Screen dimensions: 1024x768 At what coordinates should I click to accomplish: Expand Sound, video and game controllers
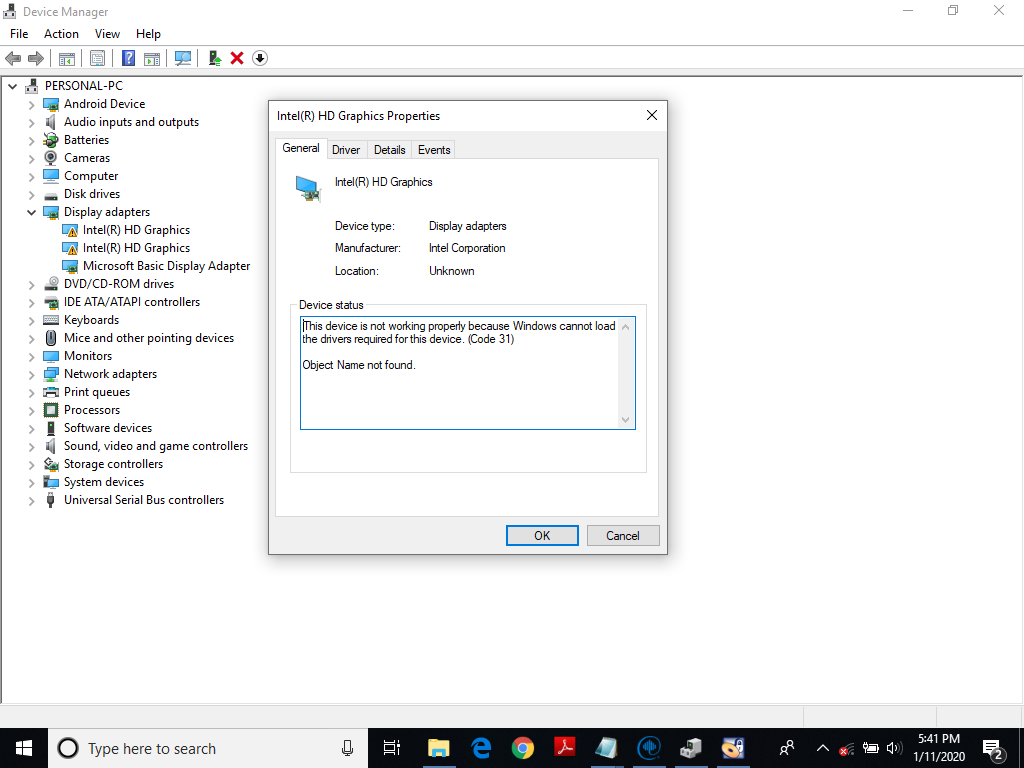tap(31, 446)
